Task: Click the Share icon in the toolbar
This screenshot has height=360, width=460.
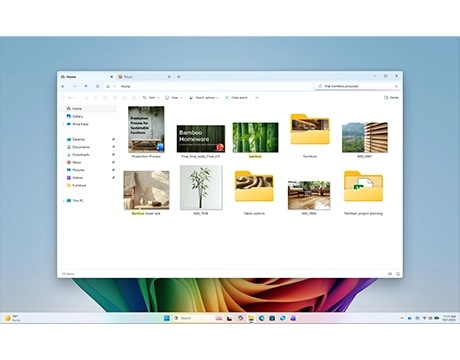Action: pyautogui.click(x=125, y=98)
